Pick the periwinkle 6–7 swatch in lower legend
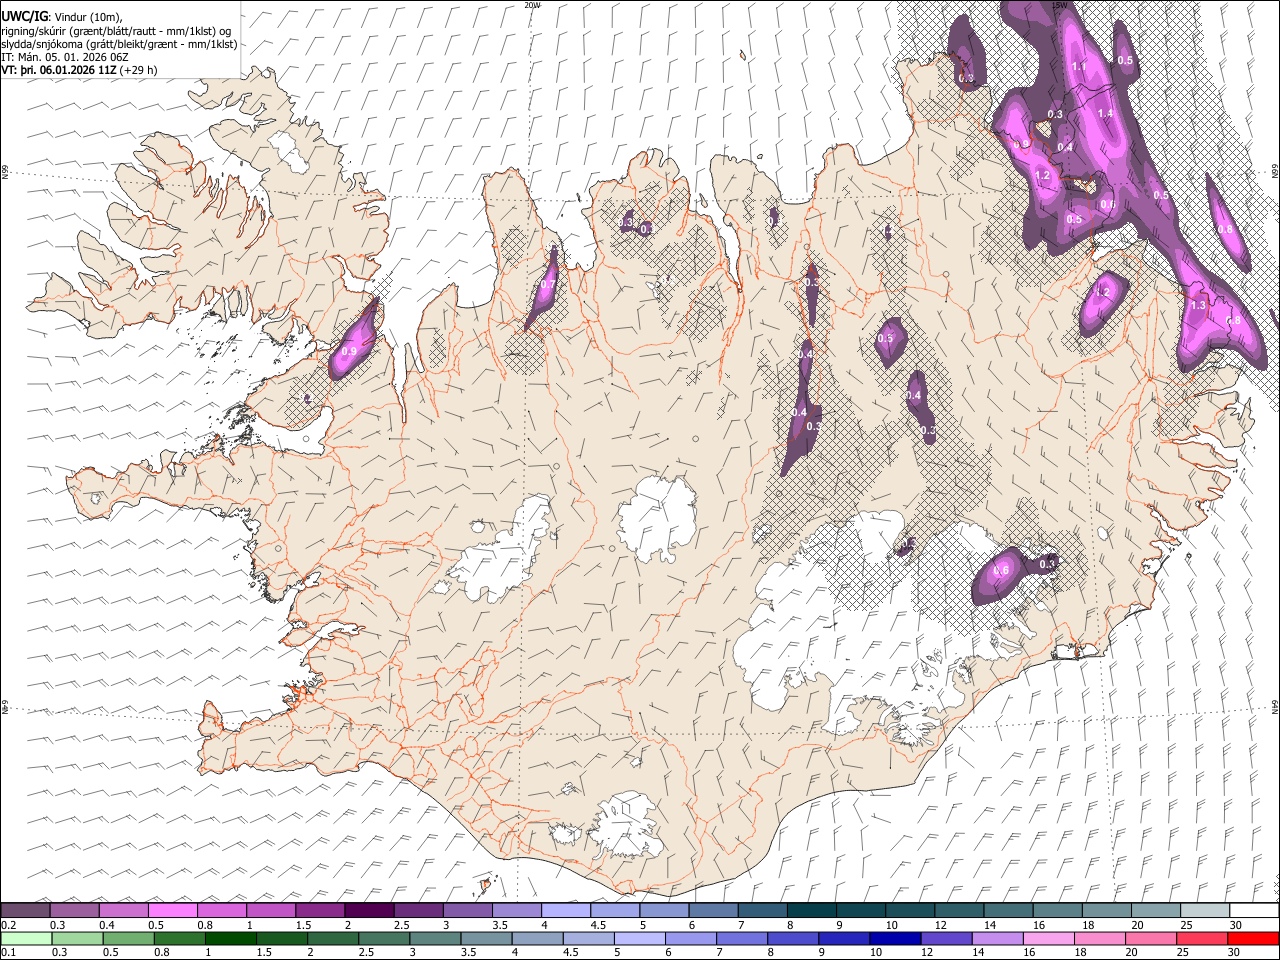Image resolution: width=1280 pixels, height=960 pixels. 689,938
